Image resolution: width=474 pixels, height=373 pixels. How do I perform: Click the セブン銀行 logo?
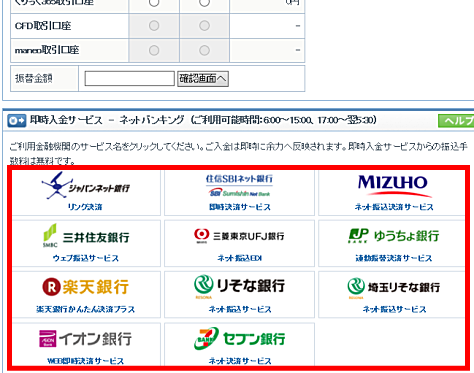click(239, 338)
